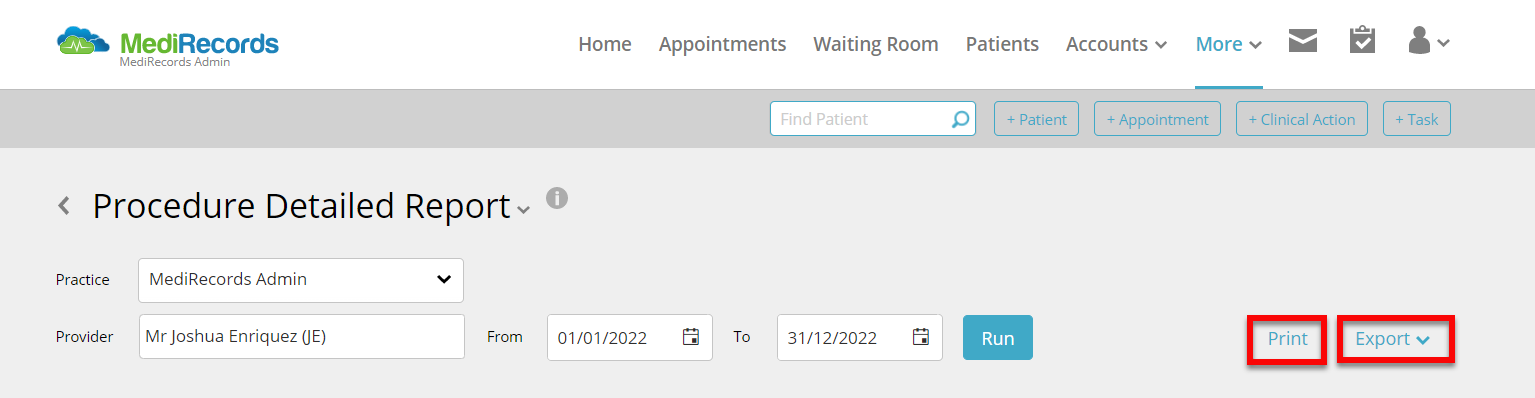1535x398 pixels.
Task: Run the report
Action: pyautogui.click(x=998, y=338)
